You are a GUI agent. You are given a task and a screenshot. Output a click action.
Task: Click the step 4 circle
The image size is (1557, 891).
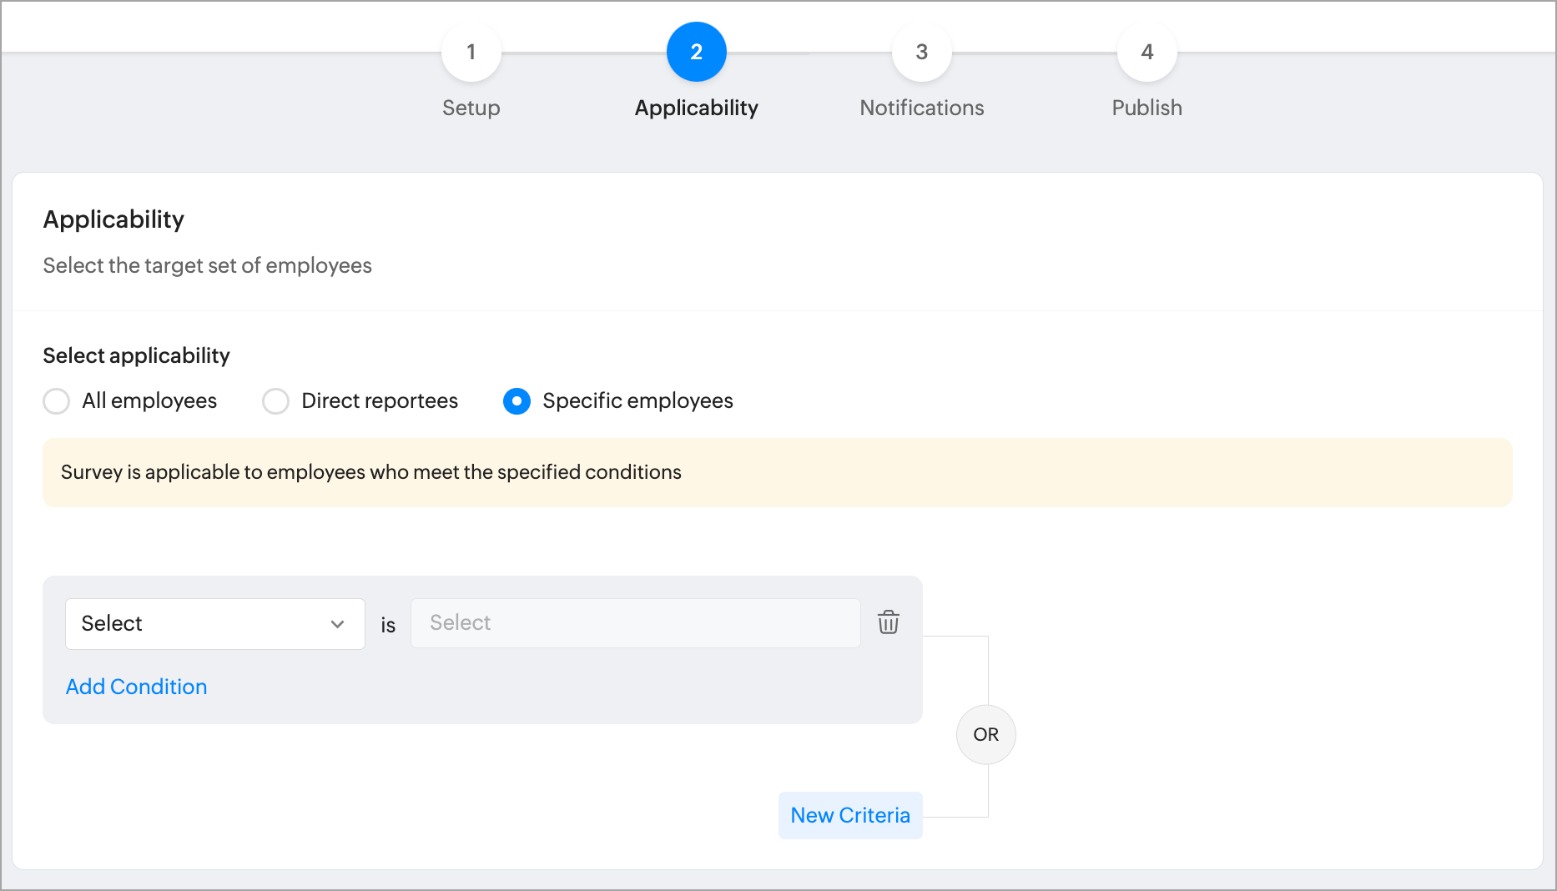(1146, 52)
